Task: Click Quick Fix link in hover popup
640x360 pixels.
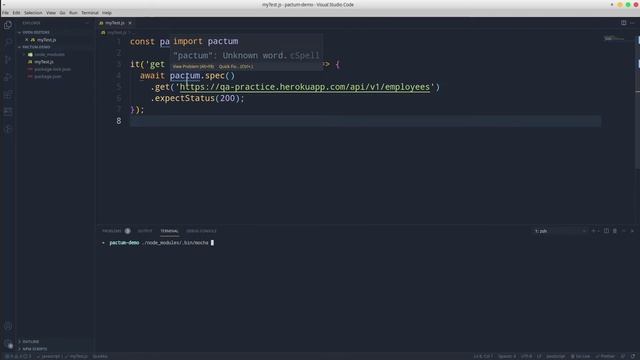Action: [x=236, y=67]
